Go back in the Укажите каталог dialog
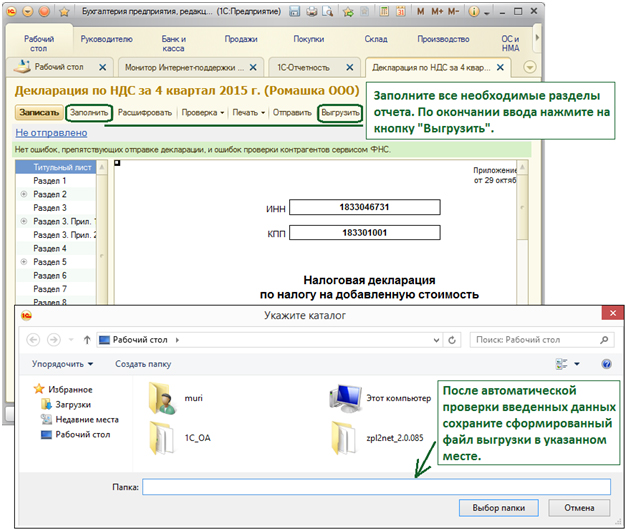This screenshot has height=532, width=628. point(33,340)
